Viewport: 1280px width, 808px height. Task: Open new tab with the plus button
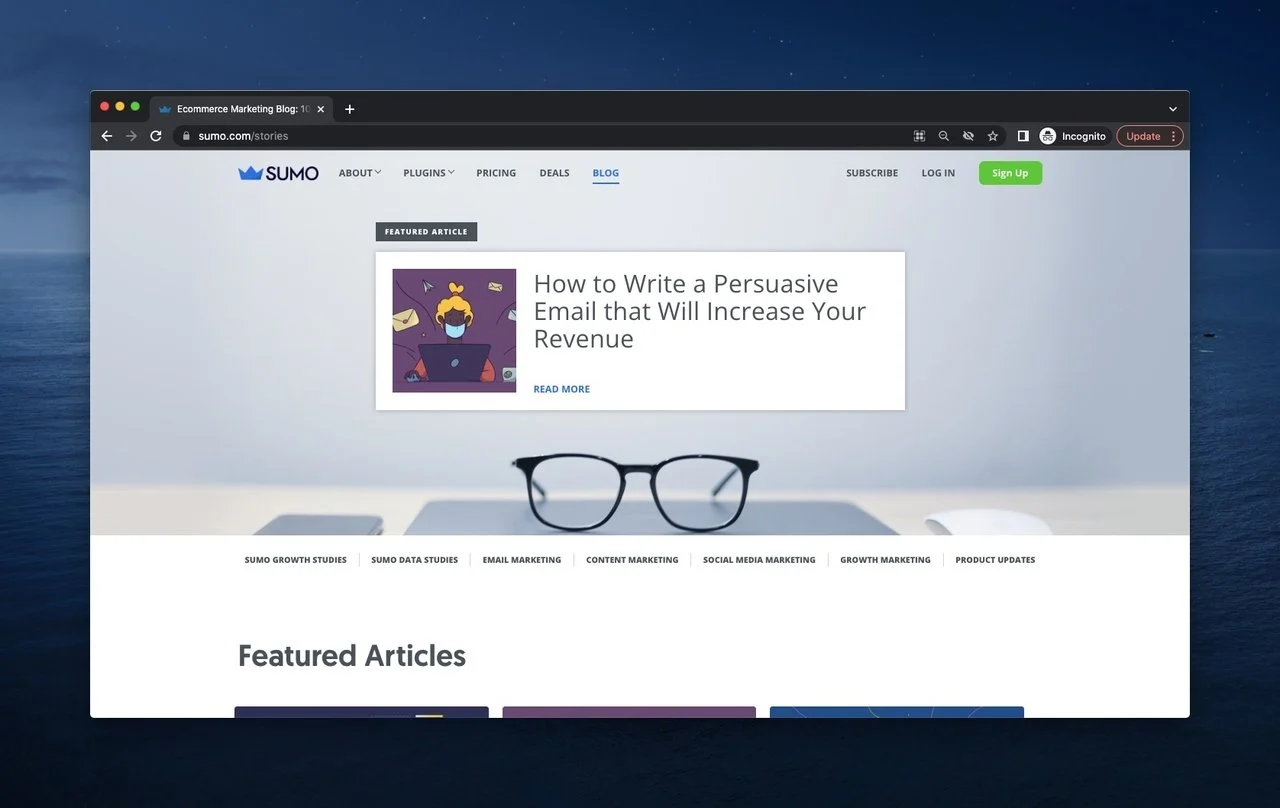point(349,109)
